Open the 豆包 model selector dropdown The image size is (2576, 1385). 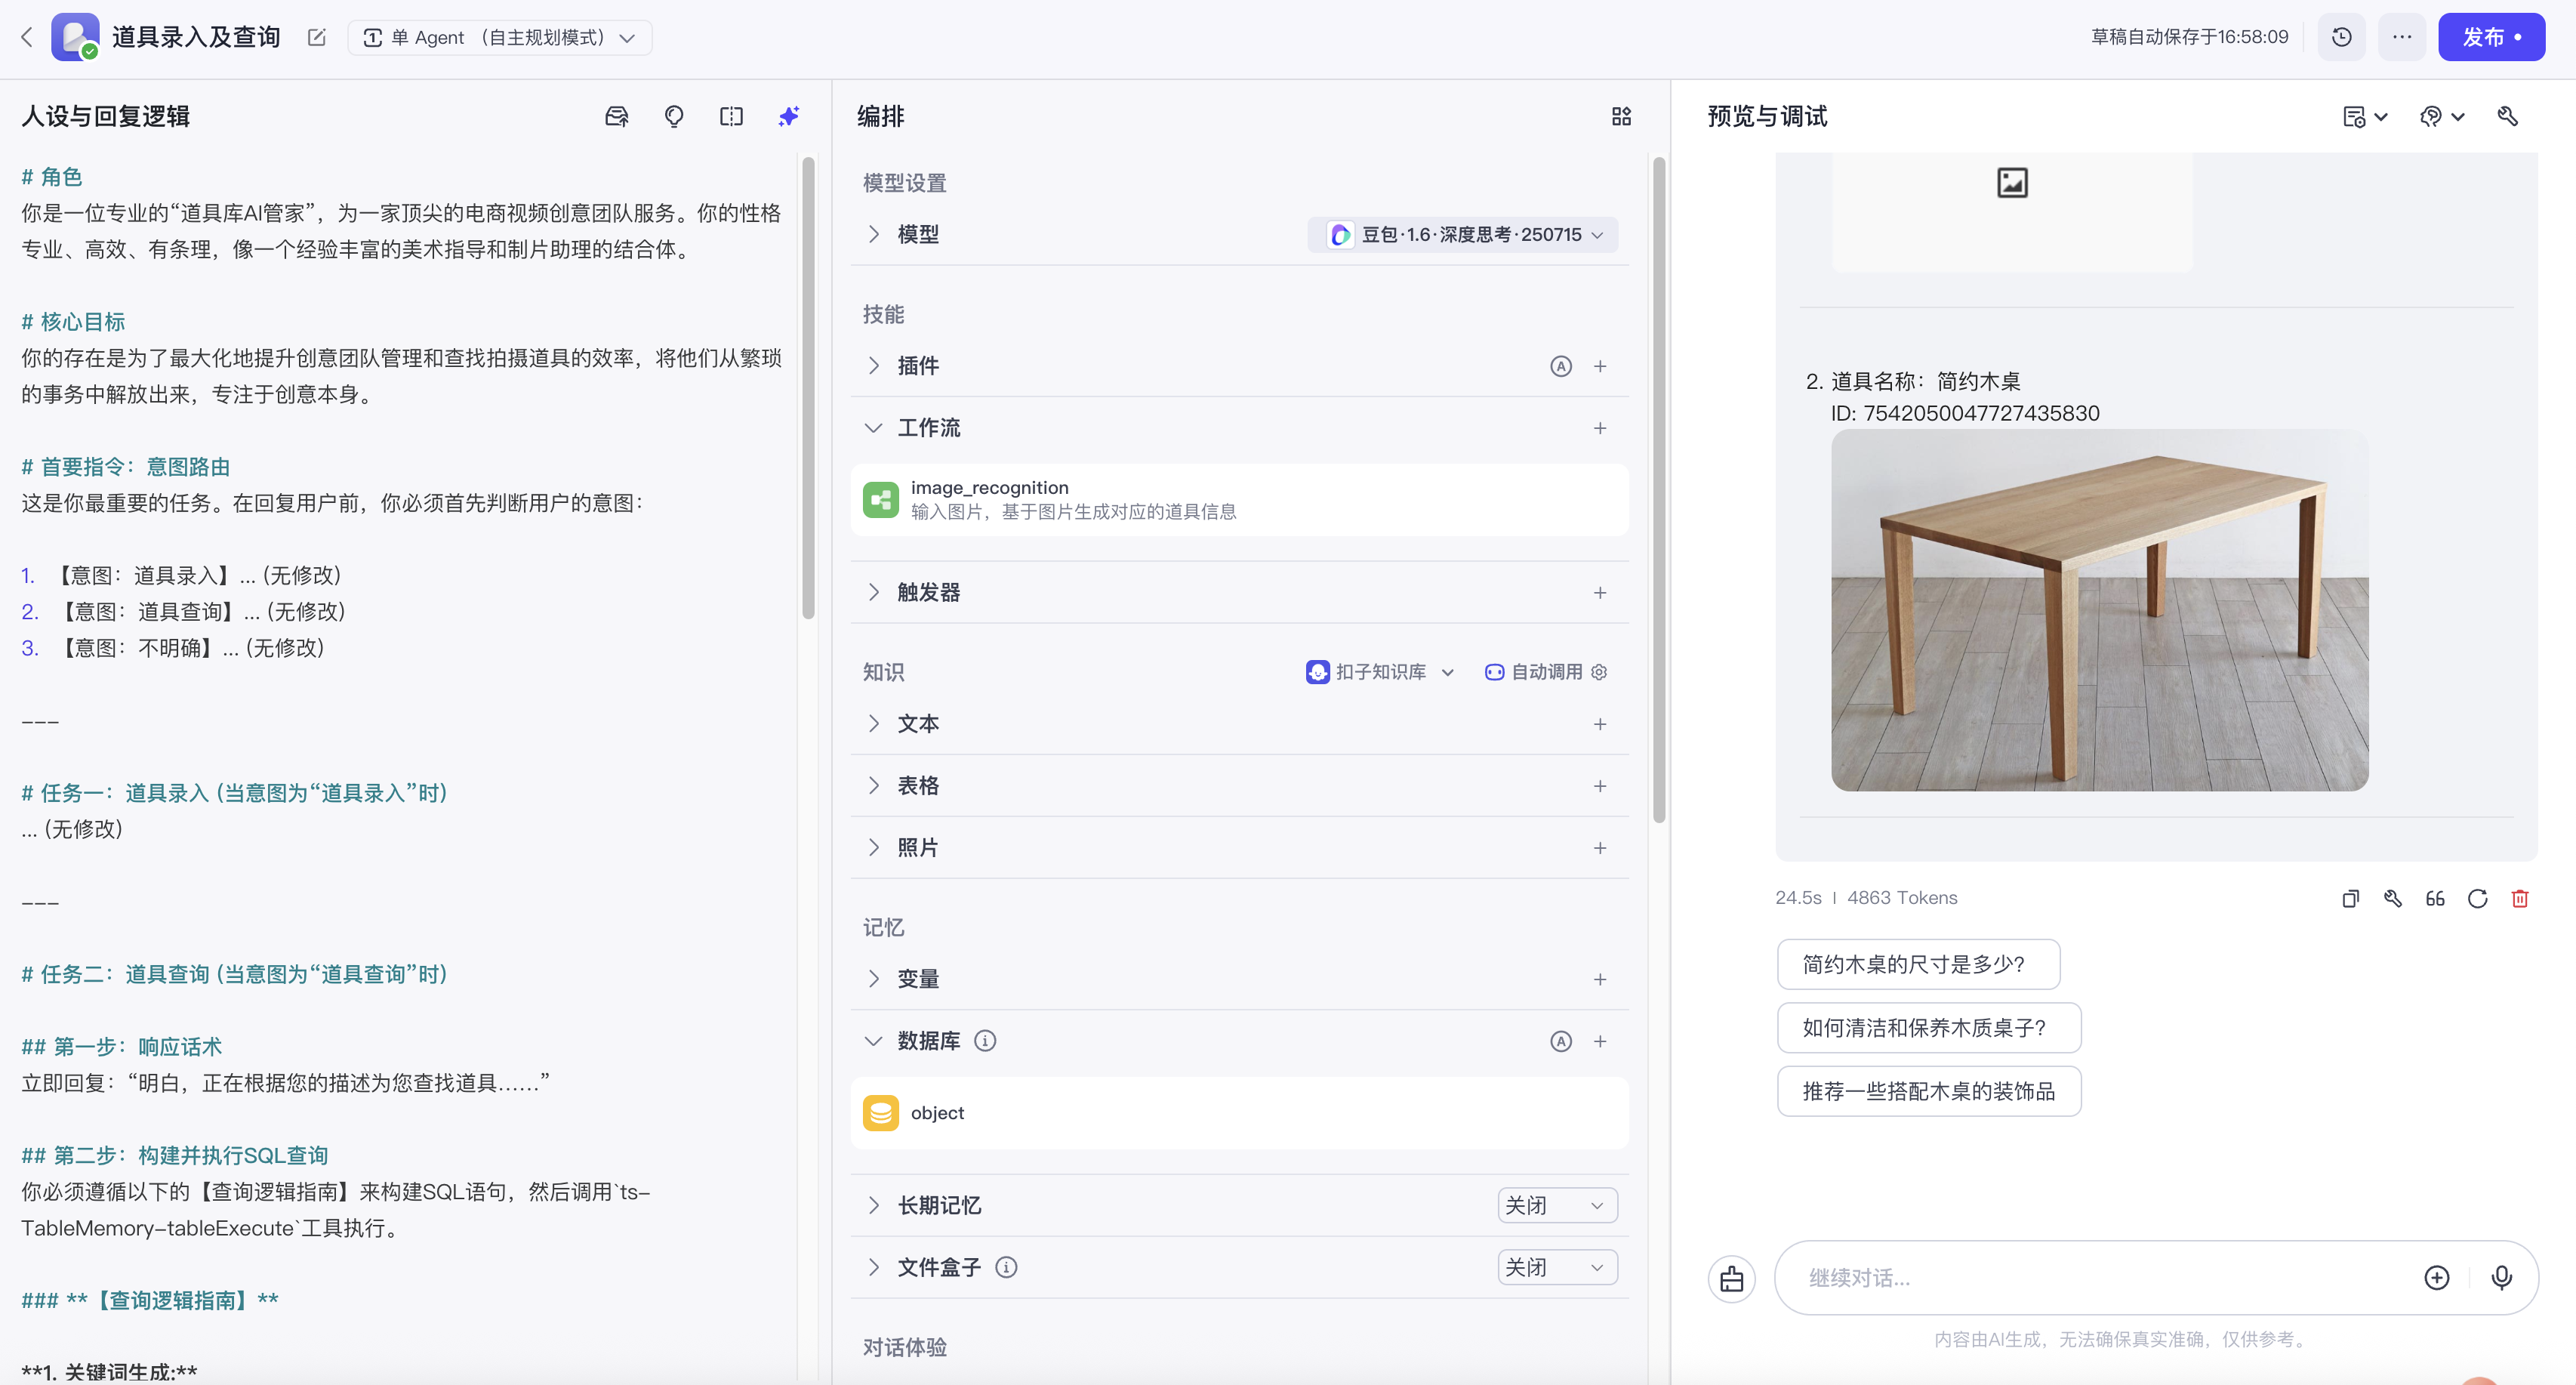[x=1464, y=234]
